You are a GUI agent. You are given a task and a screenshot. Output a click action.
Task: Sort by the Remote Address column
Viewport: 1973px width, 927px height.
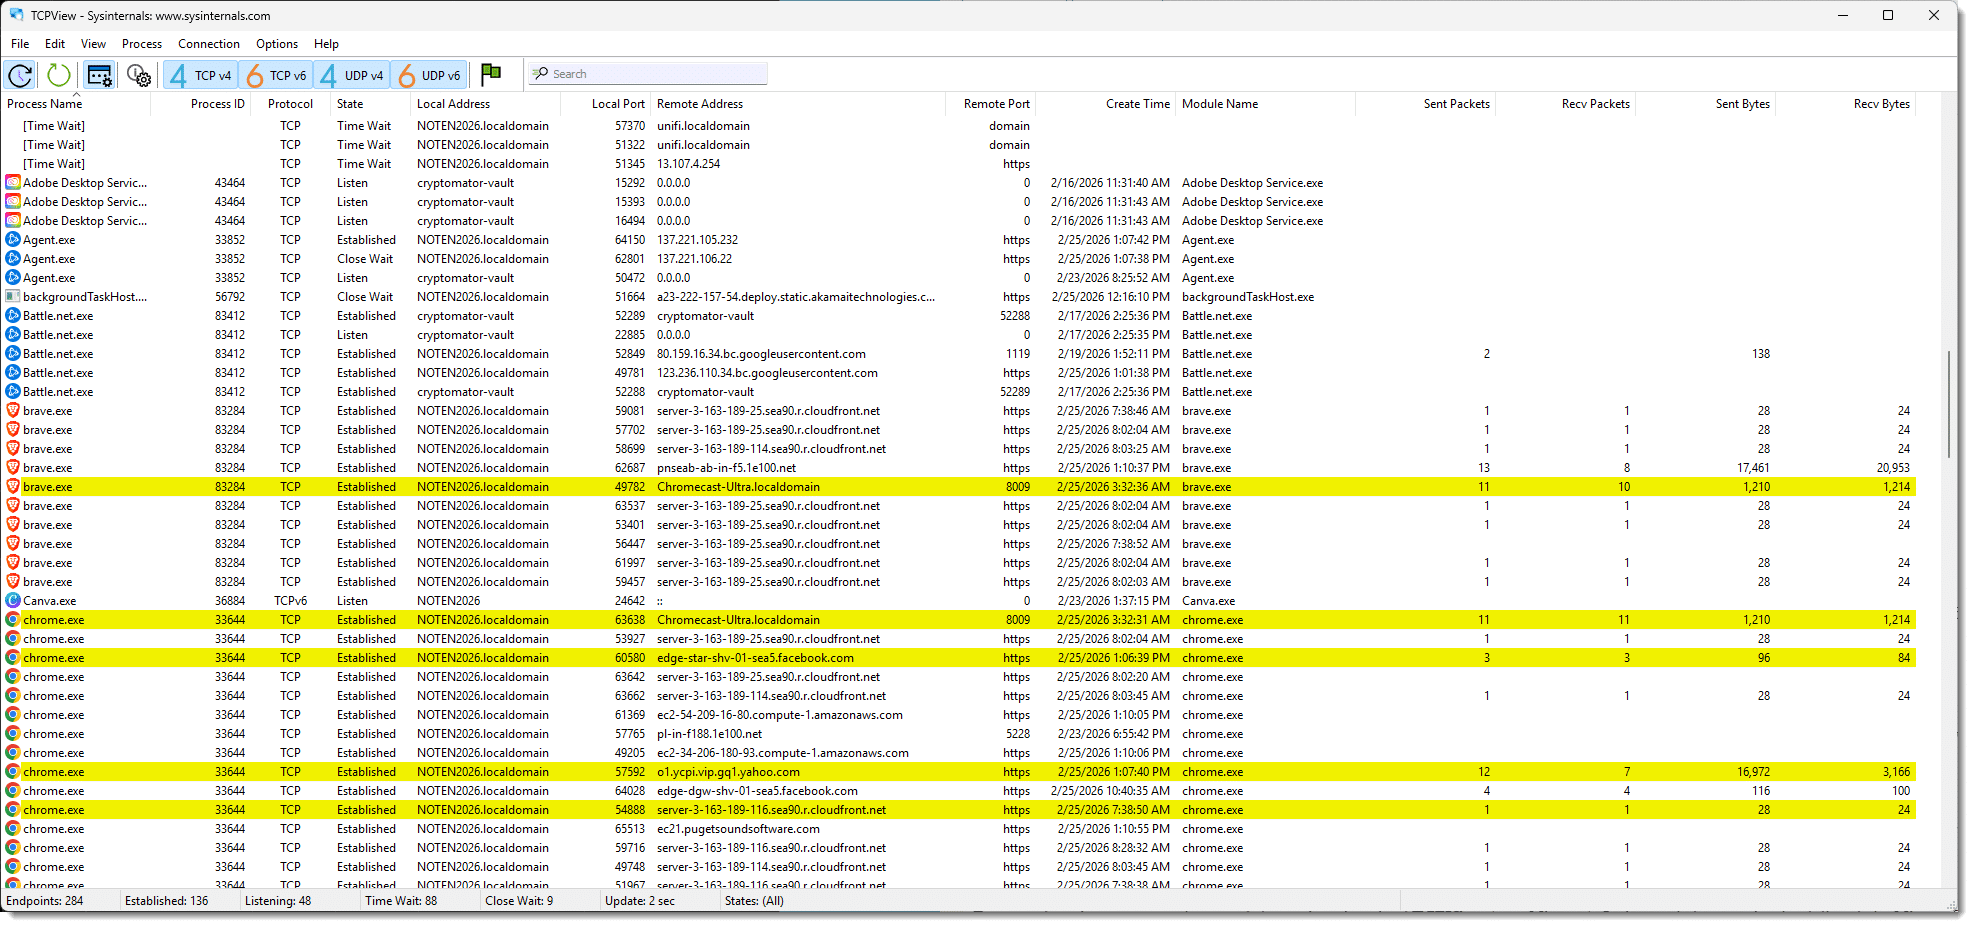point(699,104)
